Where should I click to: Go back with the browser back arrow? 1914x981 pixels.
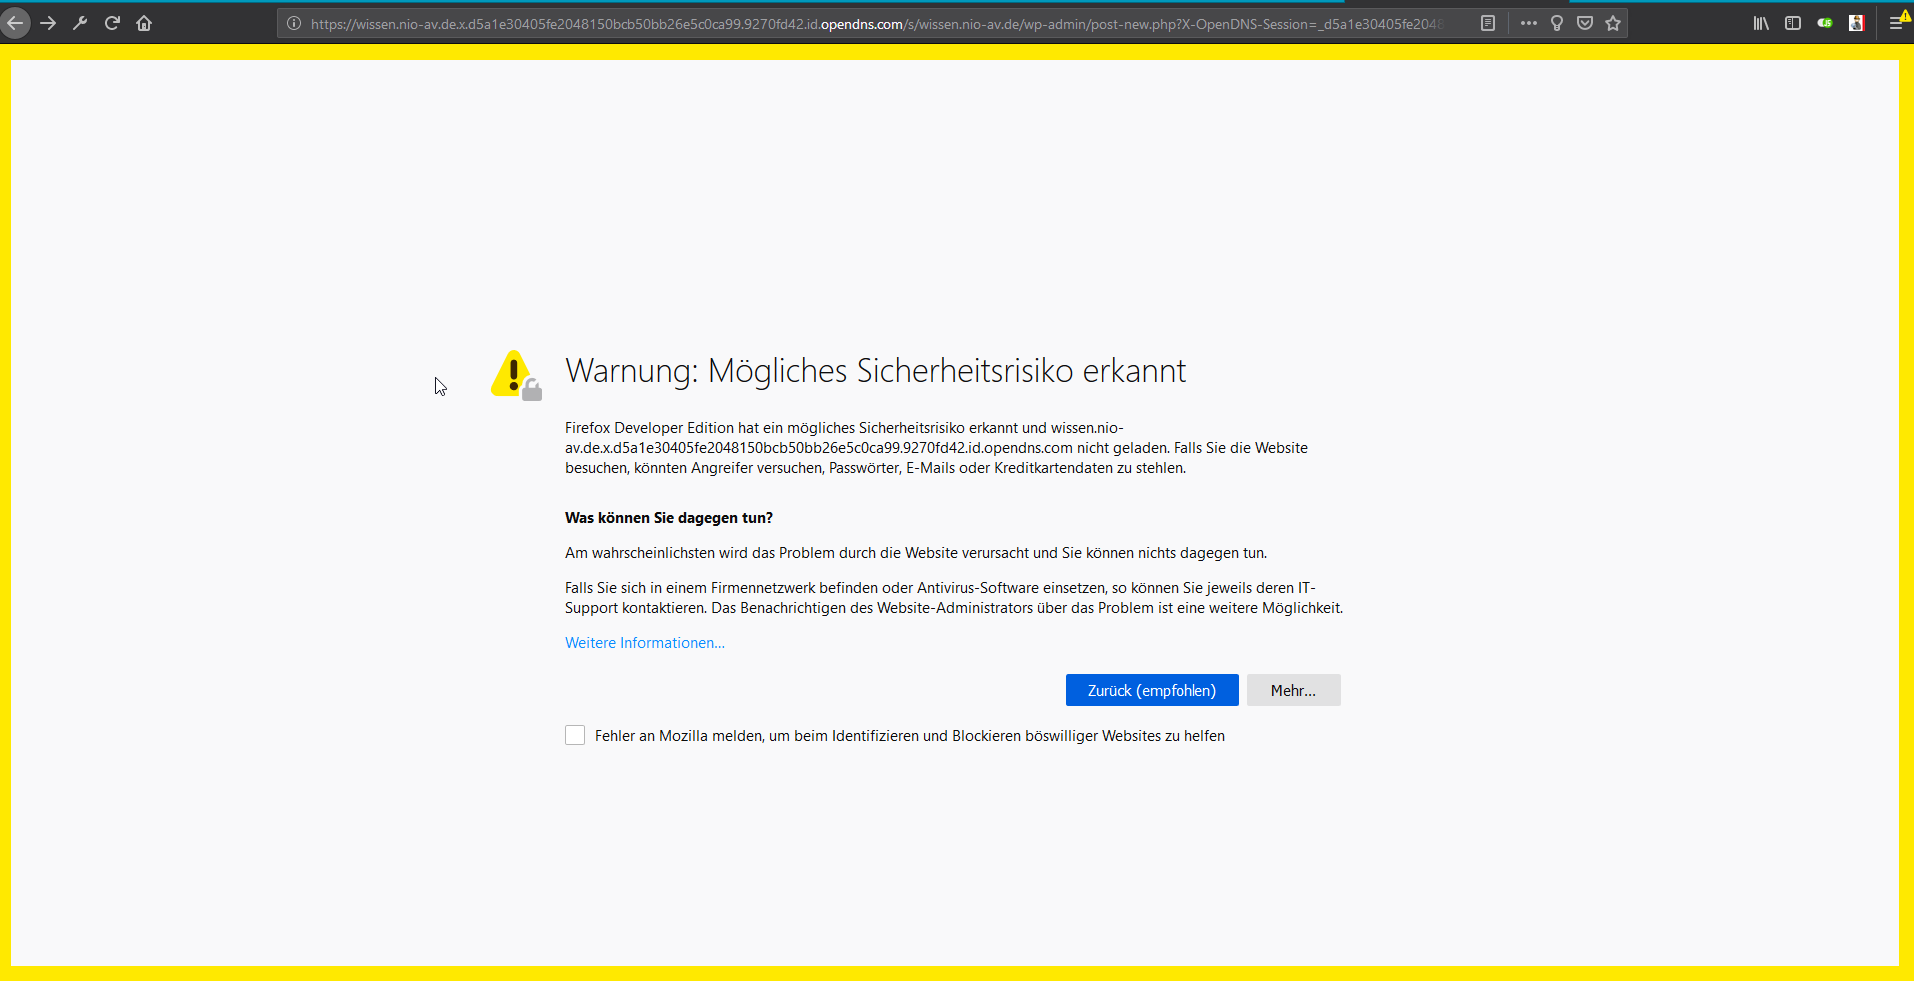[x=15, y=23]
